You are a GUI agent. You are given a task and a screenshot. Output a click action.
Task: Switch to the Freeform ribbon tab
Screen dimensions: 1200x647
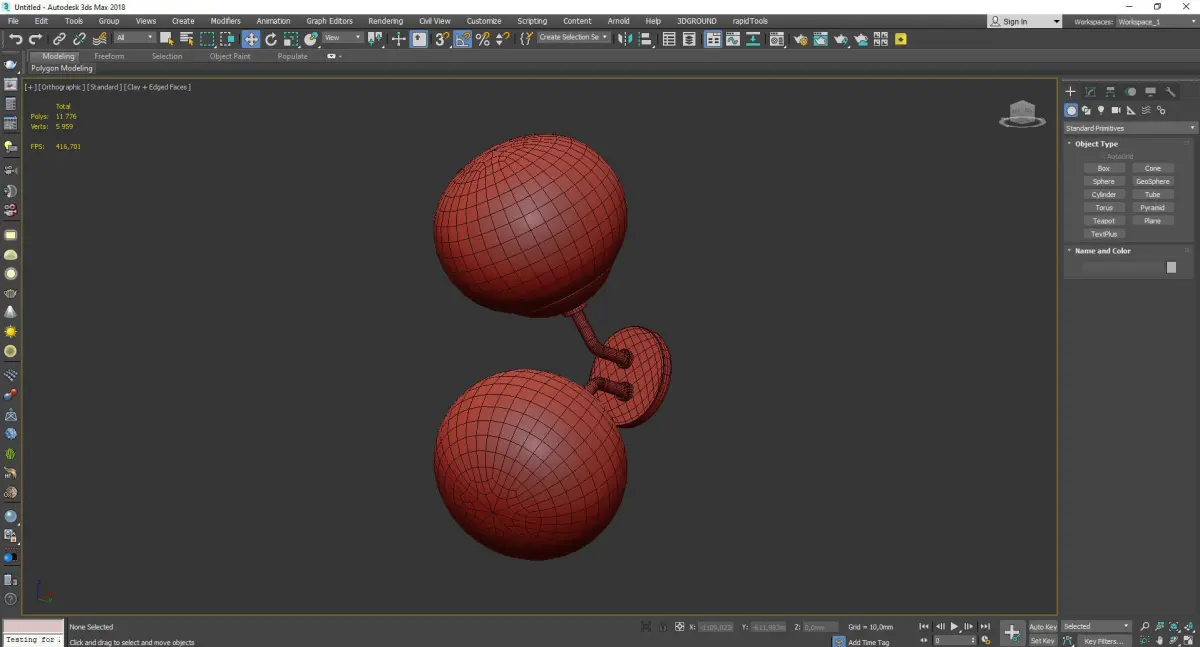109,57
